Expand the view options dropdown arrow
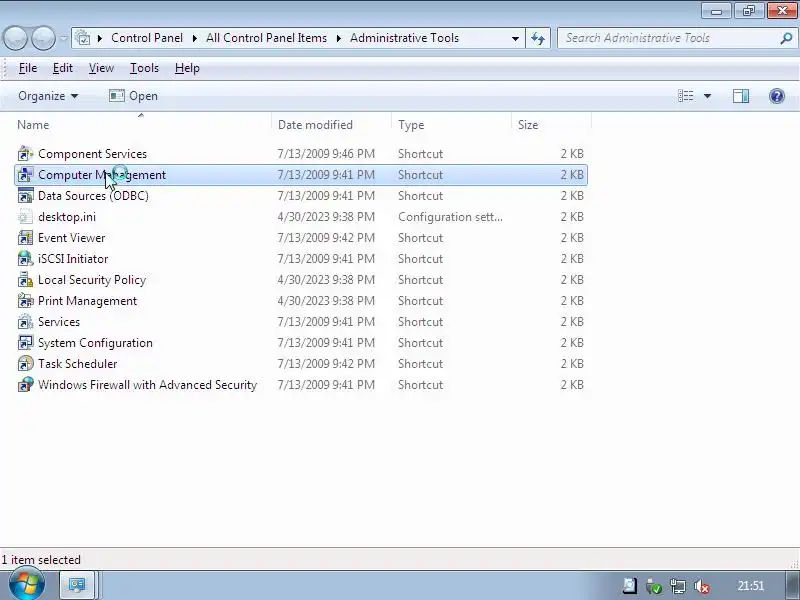Image resolution: width=800 pixels, height=600 pixels. pos(708,96)
